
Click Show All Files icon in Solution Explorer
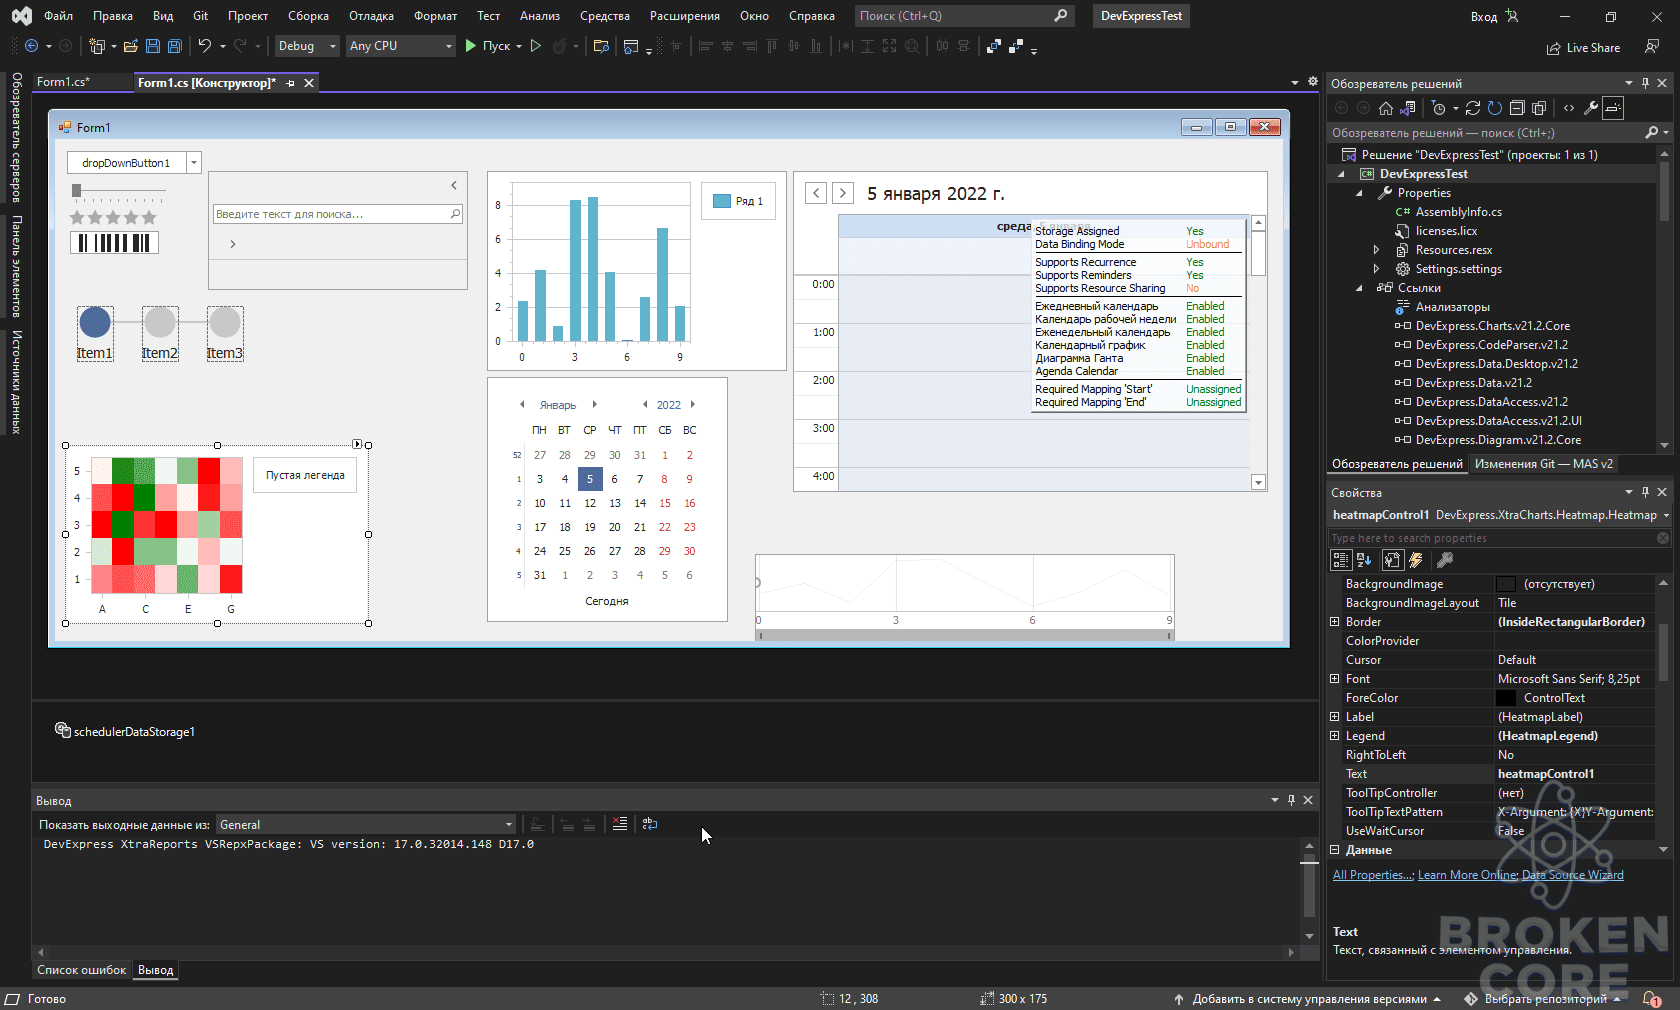(1538, 108)
